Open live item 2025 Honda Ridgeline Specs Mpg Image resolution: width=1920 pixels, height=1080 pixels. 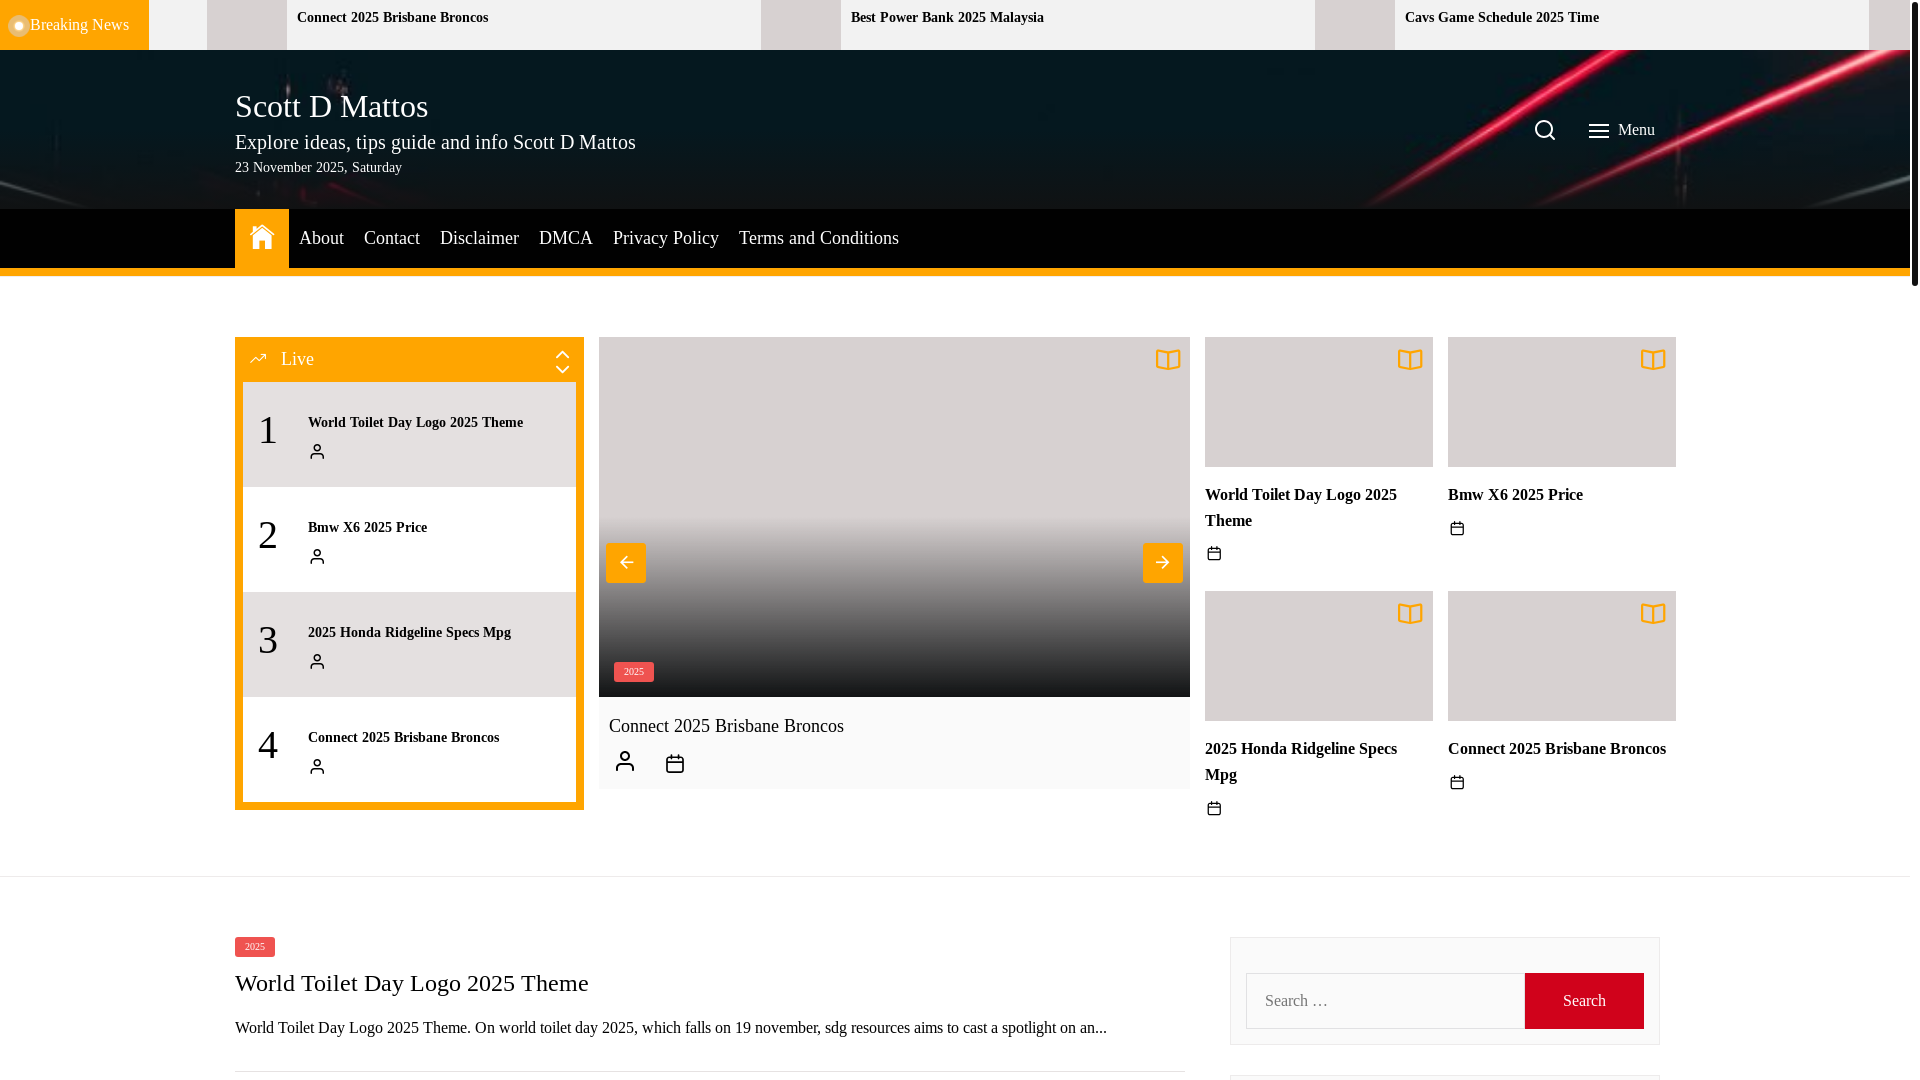[409, 633]
